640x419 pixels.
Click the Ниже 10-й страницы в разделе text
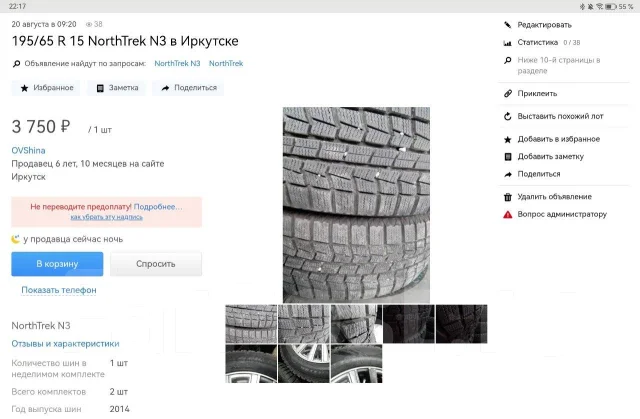click(559, 65)
